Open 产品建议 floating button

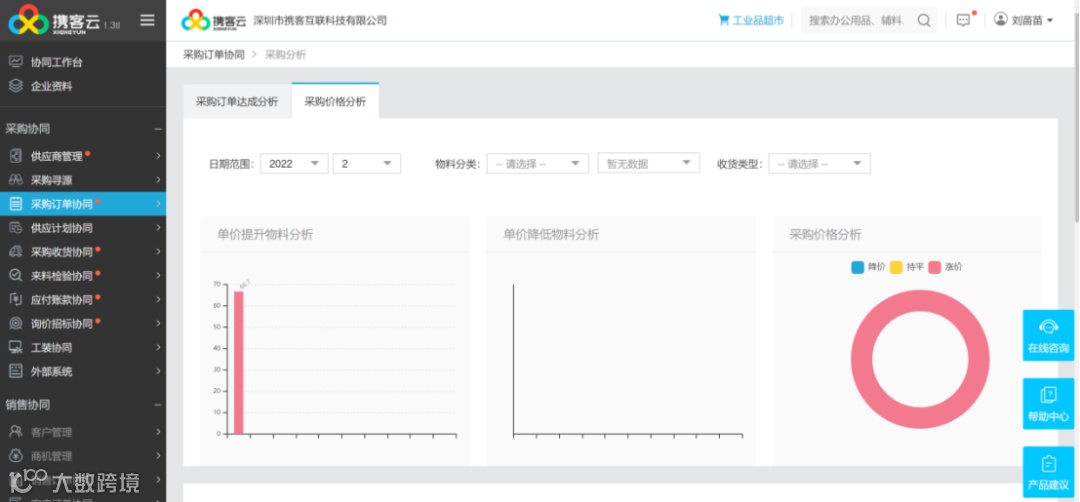(x=1048, y=472)
